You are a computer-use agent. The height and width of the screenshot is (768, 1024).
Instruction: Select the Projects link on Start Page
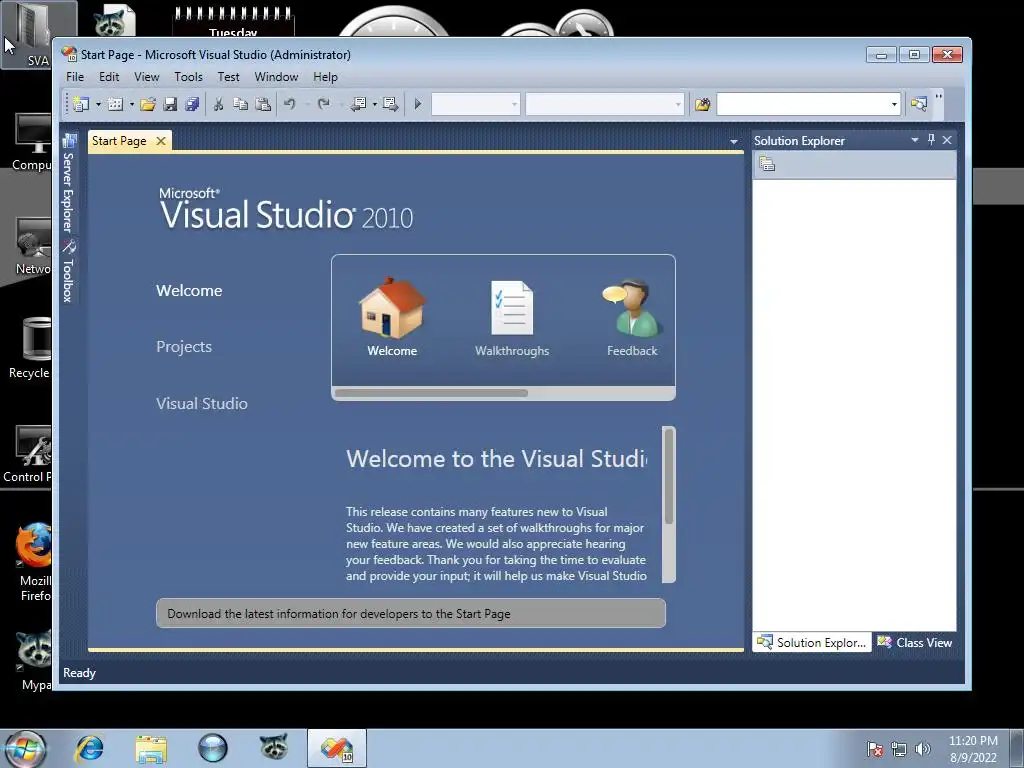pos(184,347)
